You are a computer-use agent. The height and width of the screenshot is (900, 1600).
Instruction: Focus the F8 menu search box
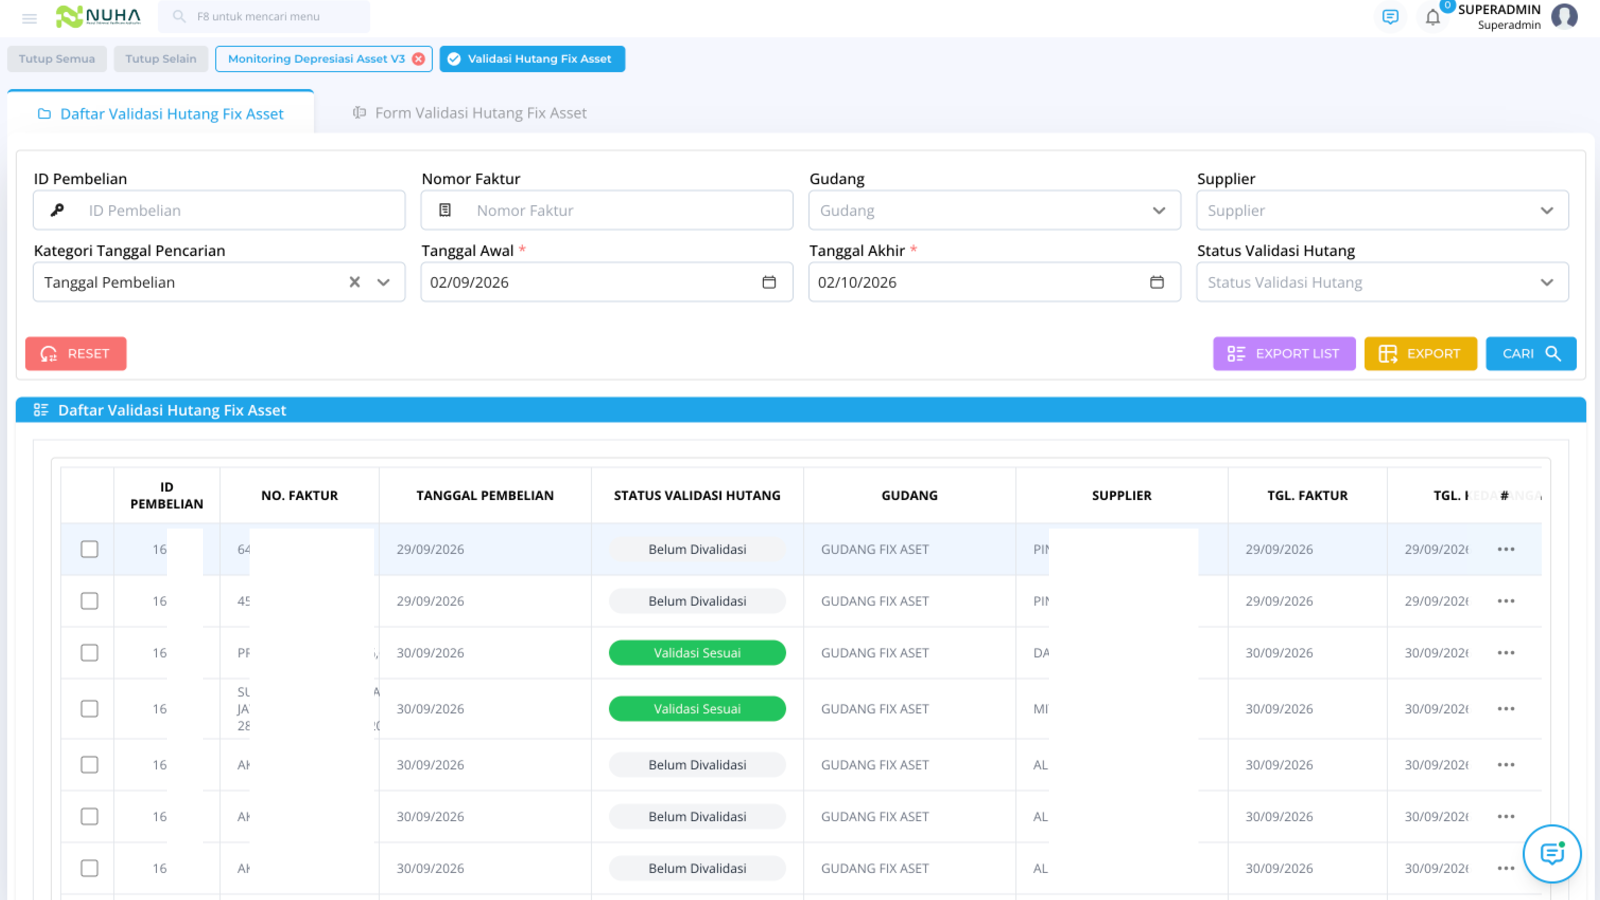coord(264,17)
